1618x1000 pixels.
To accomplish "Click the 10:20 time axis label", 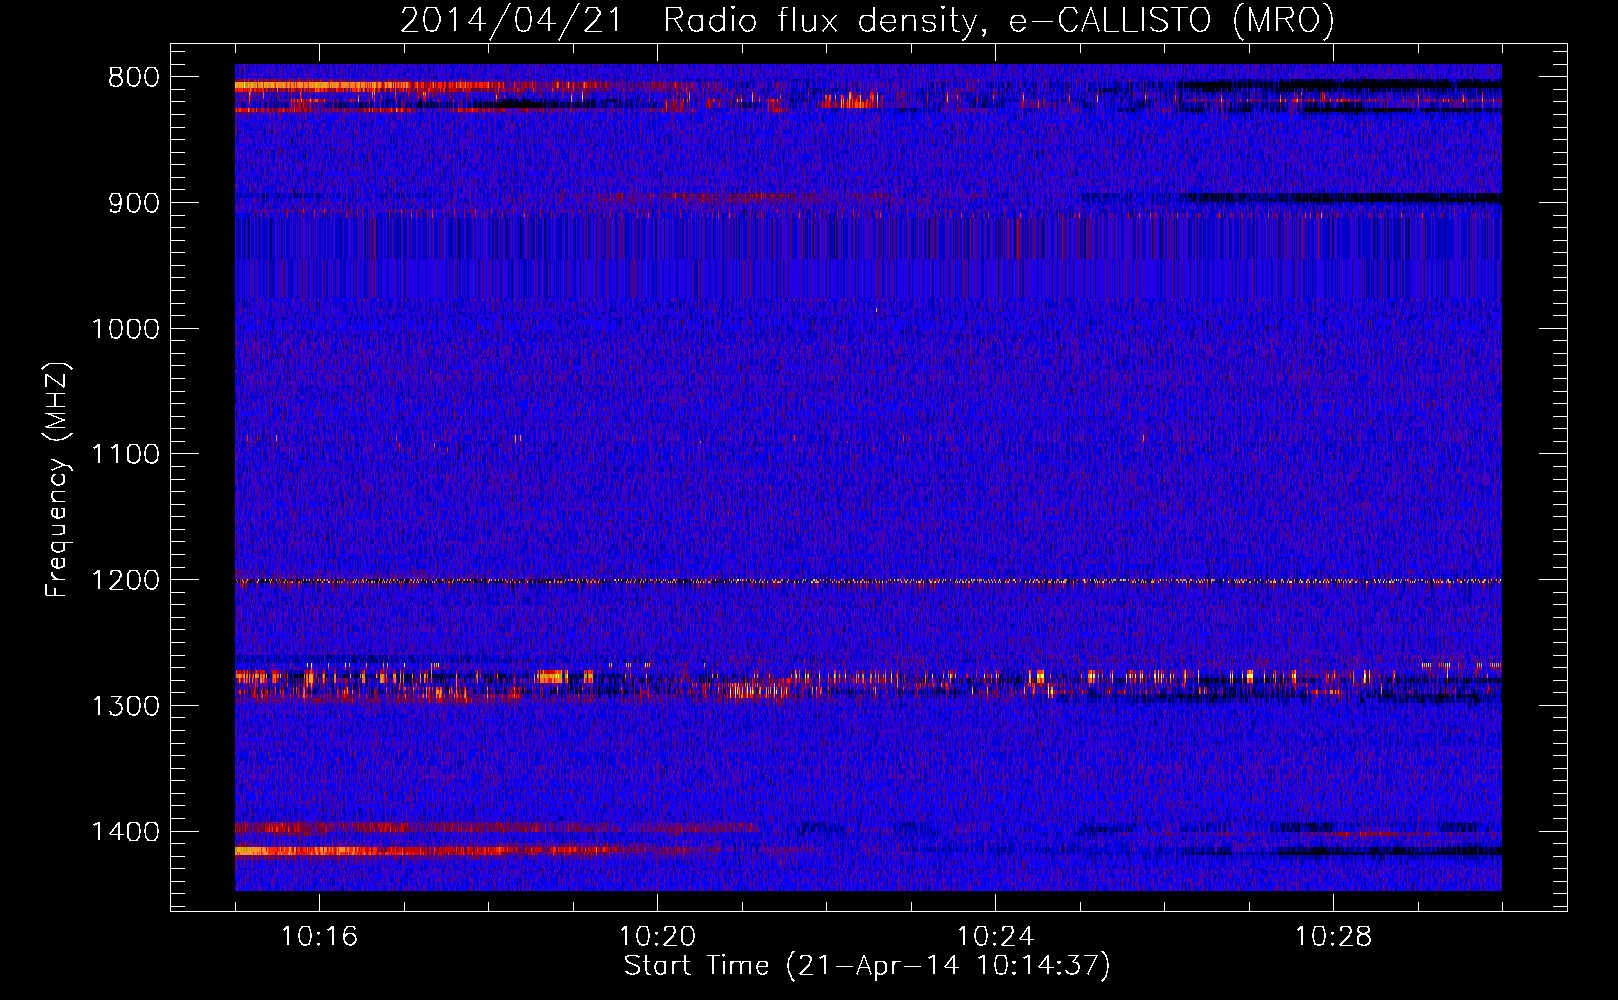I will pos(657,937).
